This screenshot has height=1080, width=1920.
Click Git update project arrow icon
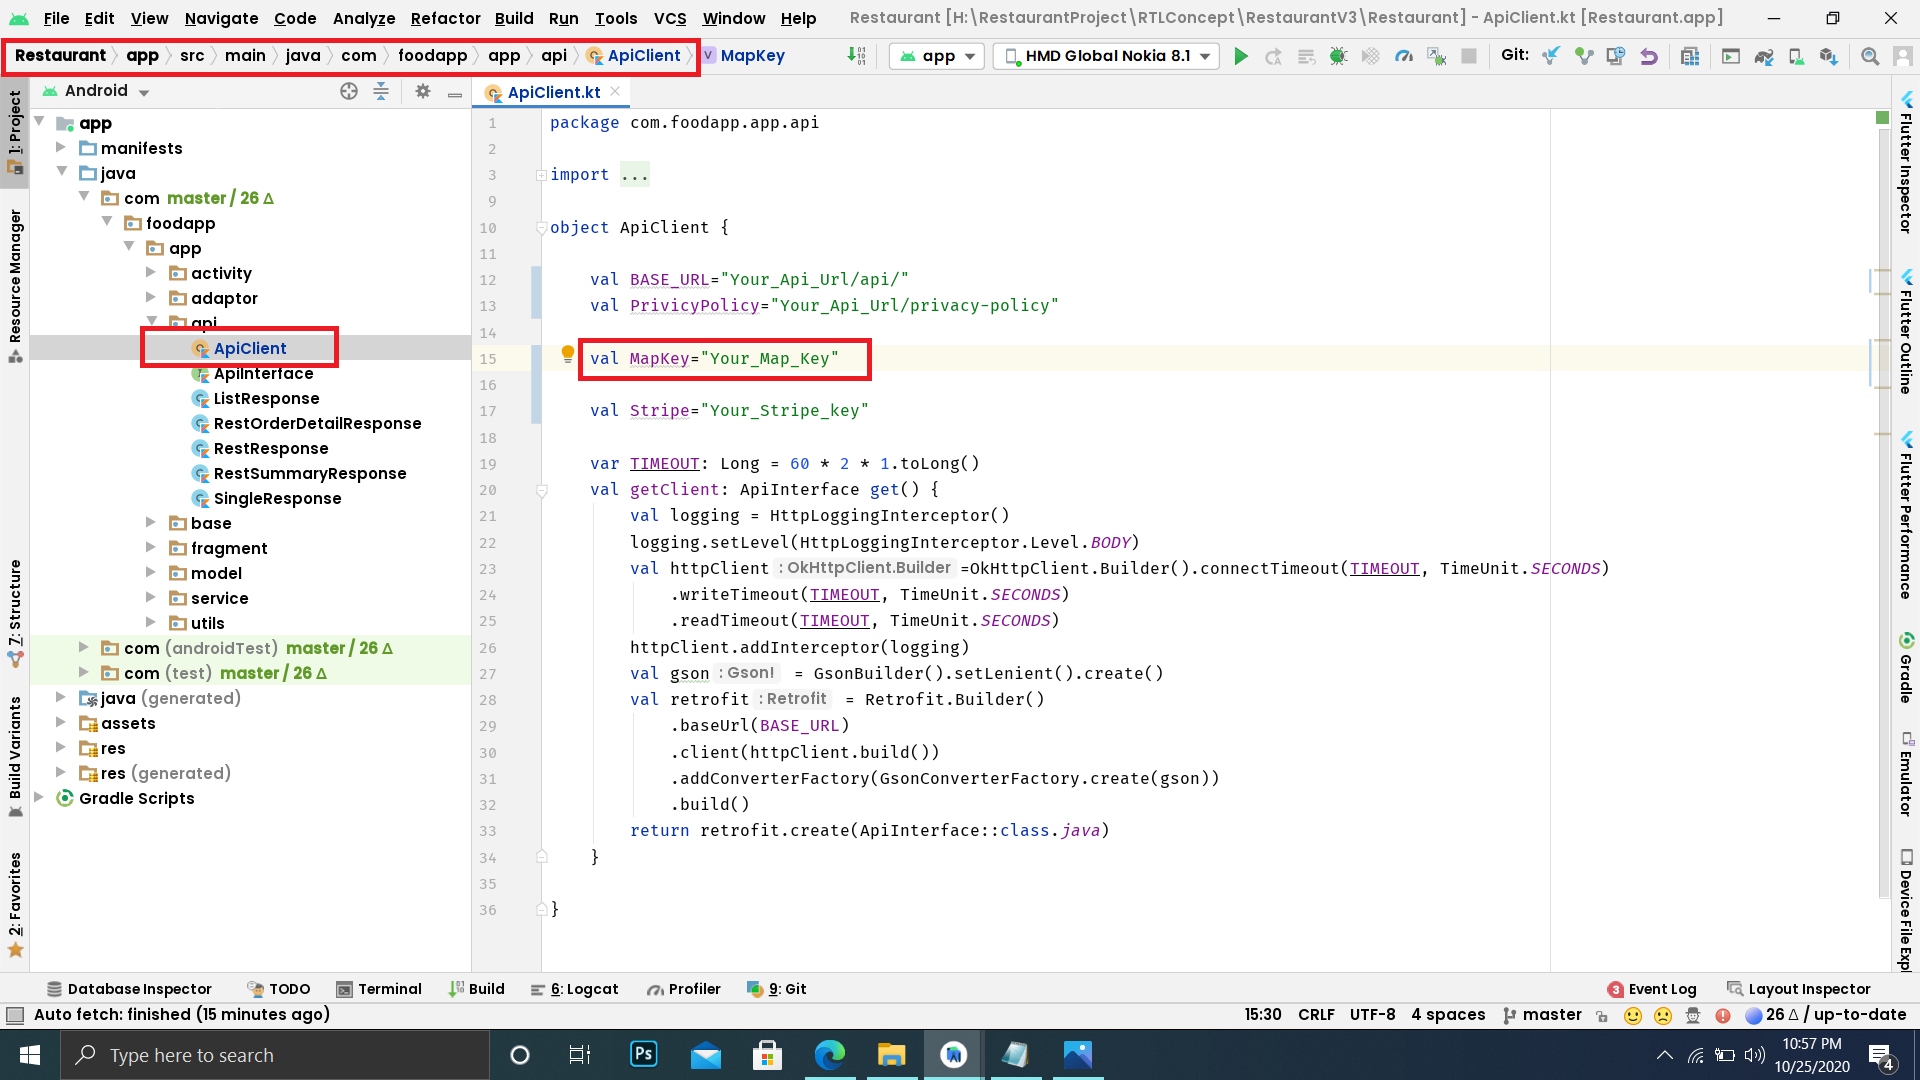point(1551,56)
